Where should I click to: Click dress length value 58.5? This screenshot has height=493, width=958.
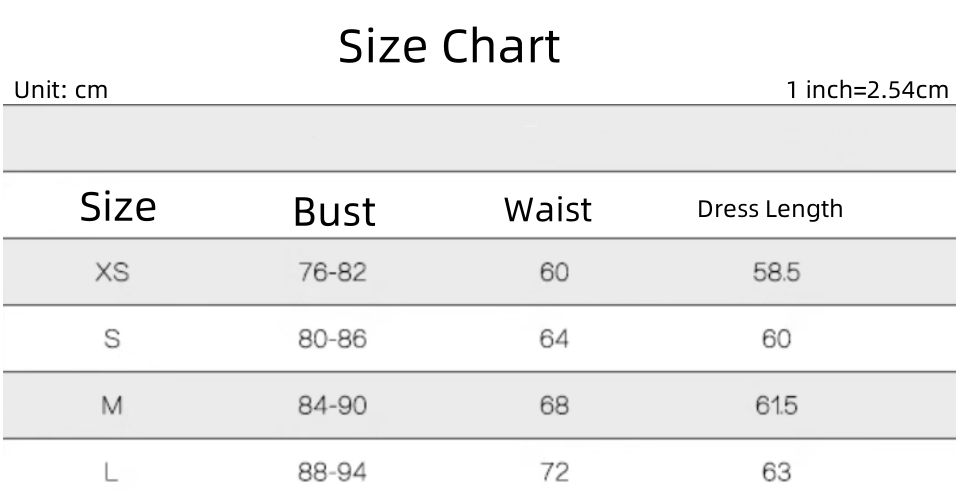[x=776, y=272]
